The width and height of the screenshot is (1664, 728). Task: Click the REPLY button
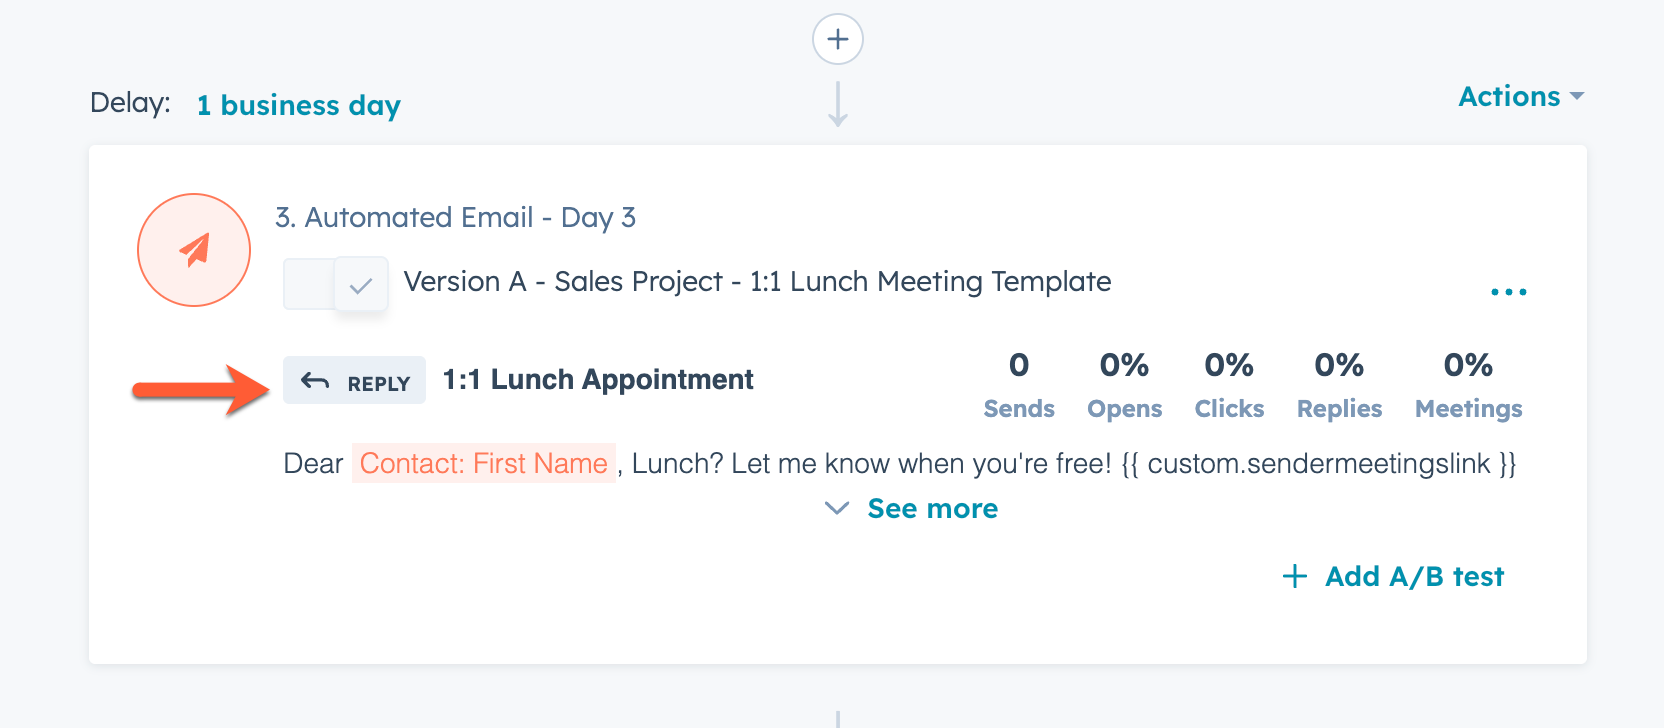[354, 380]
